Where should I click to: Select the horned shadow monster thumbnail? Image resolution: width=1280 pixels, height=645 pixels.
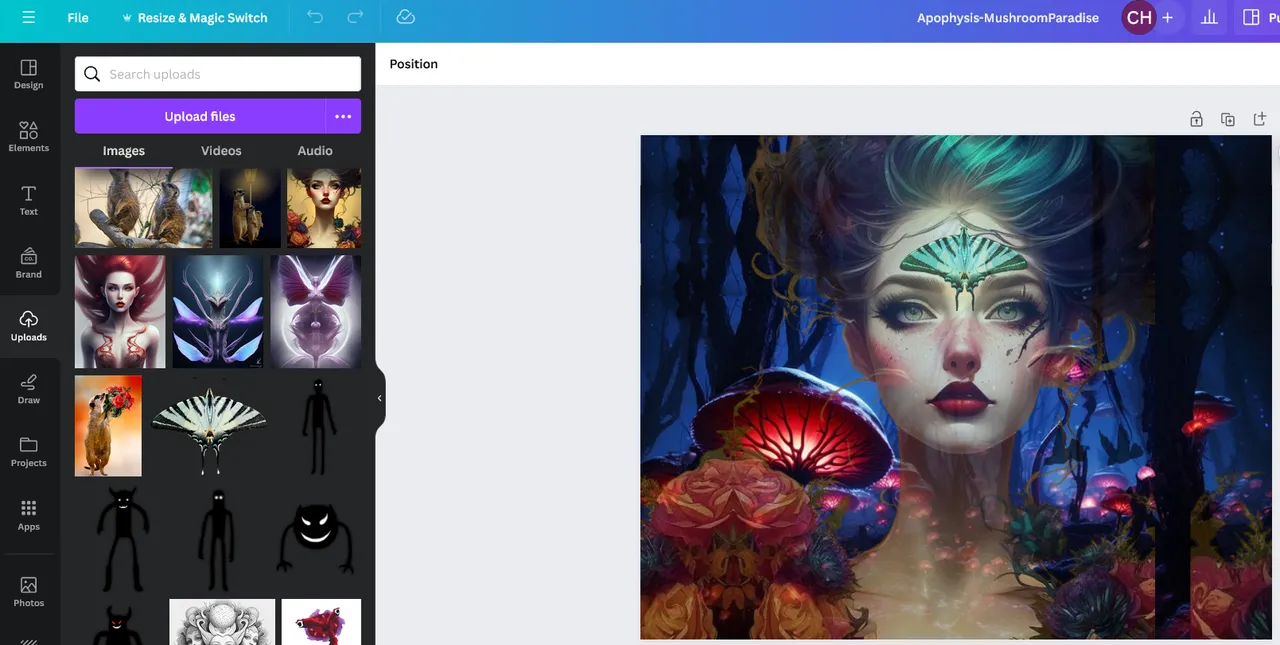pos(123,538)
